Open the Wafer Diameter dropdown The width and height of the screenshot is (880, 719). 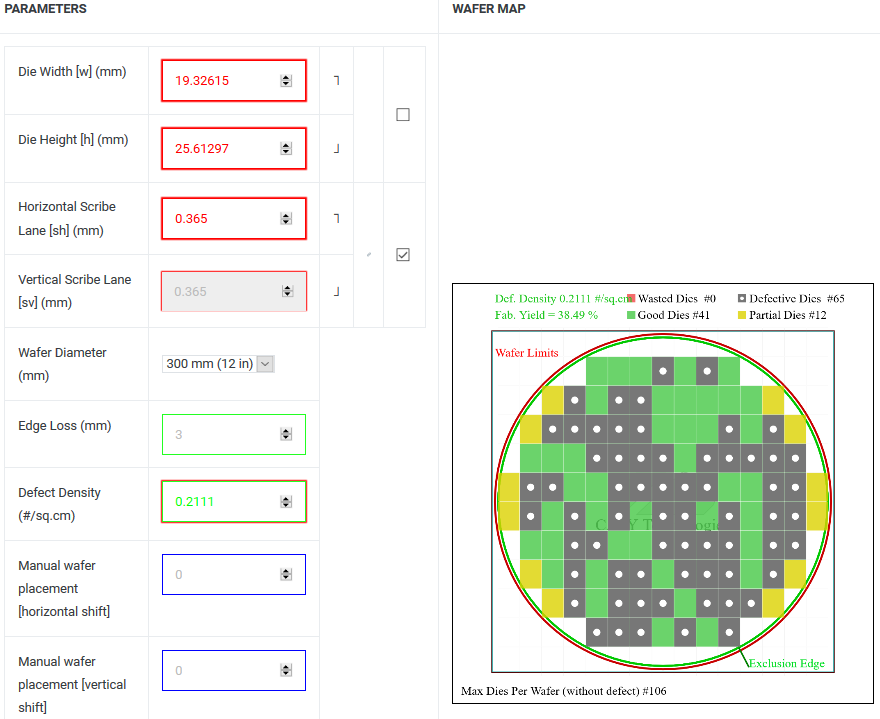[218, 364]
